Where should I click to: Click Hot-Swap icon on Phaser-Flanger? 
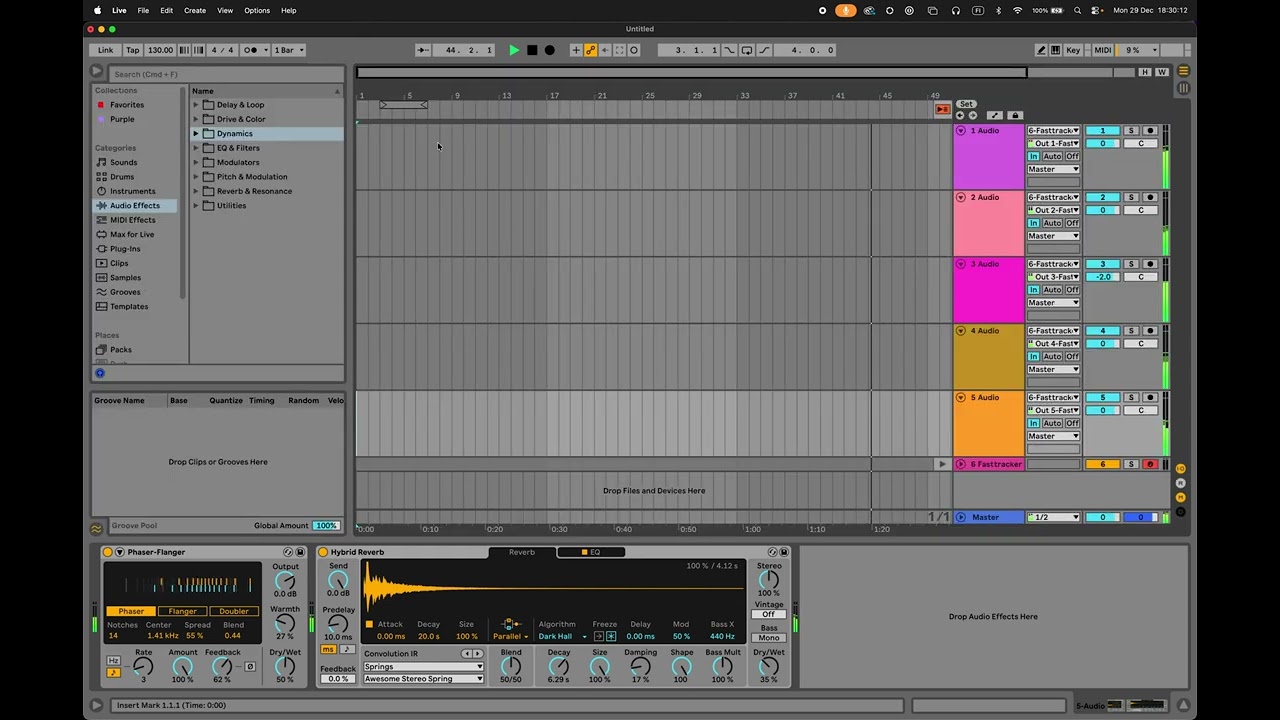pyautogui.click(x=288, y=552)
